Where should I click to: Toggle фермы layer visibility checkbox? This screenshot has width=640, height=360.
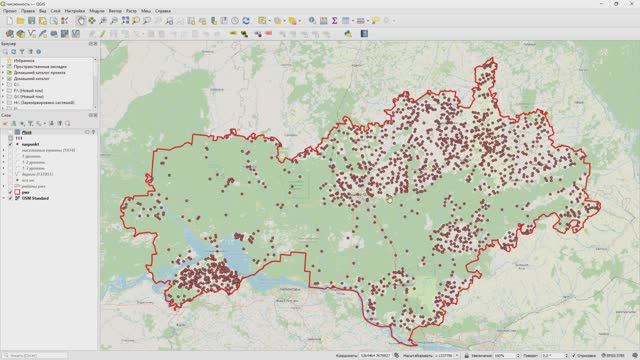coord(11,174)
